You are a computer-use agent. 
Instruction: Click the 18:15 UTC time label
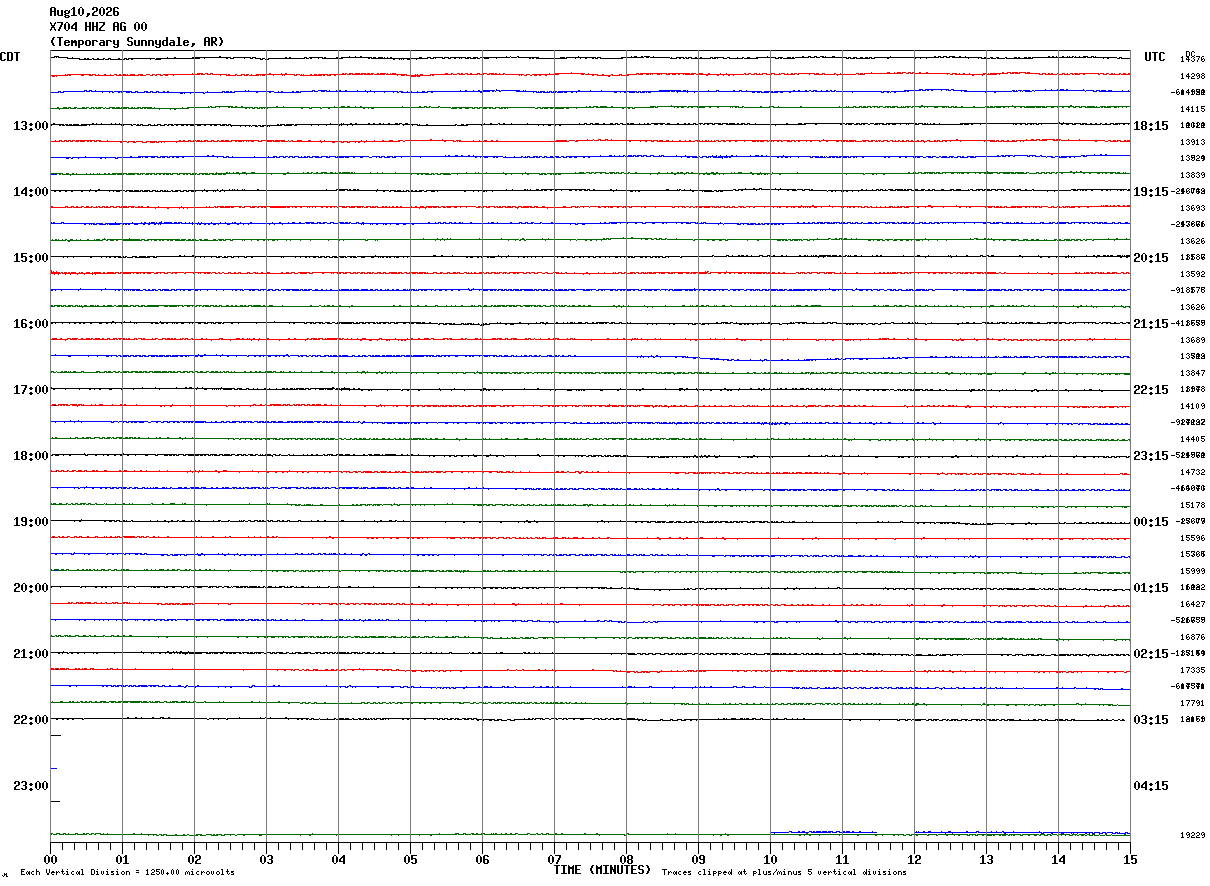pos(1151,126)
